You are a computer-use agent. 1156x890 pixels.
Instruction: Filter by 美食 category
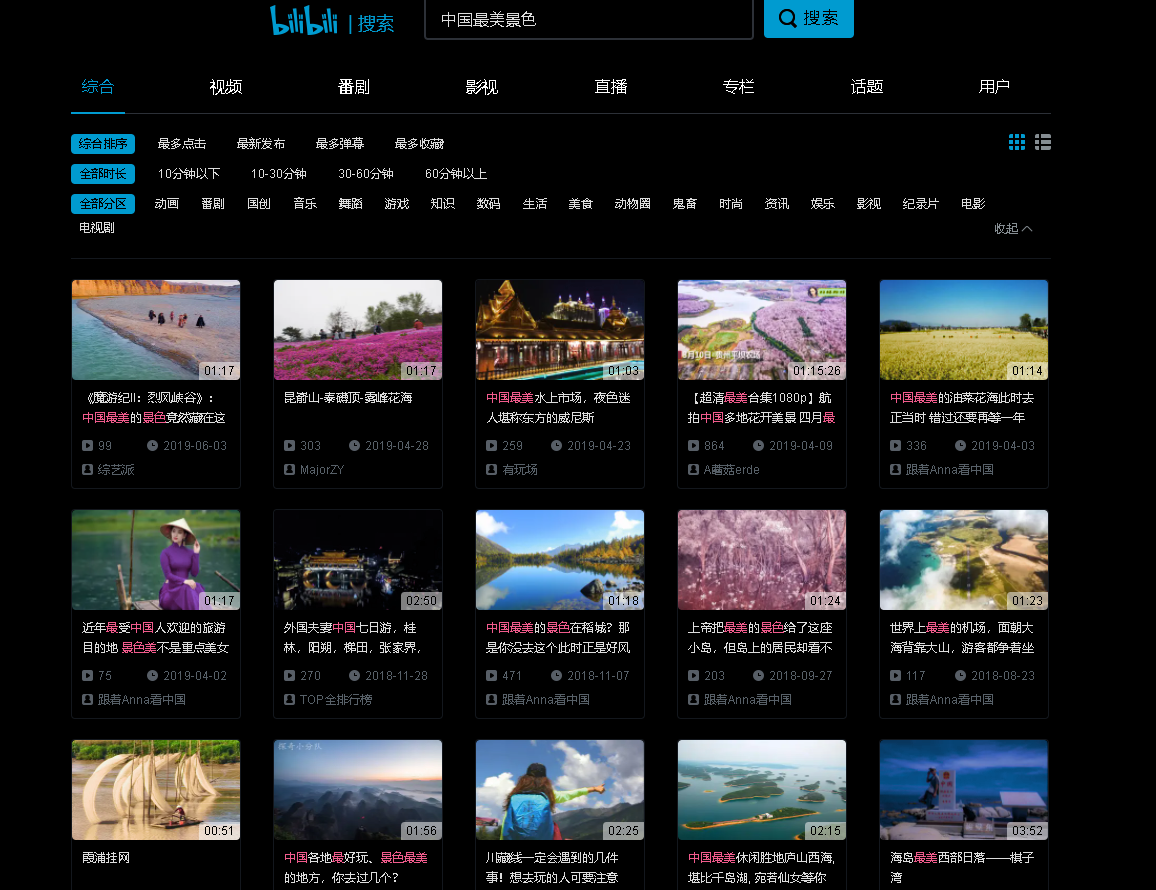point(580,204)
